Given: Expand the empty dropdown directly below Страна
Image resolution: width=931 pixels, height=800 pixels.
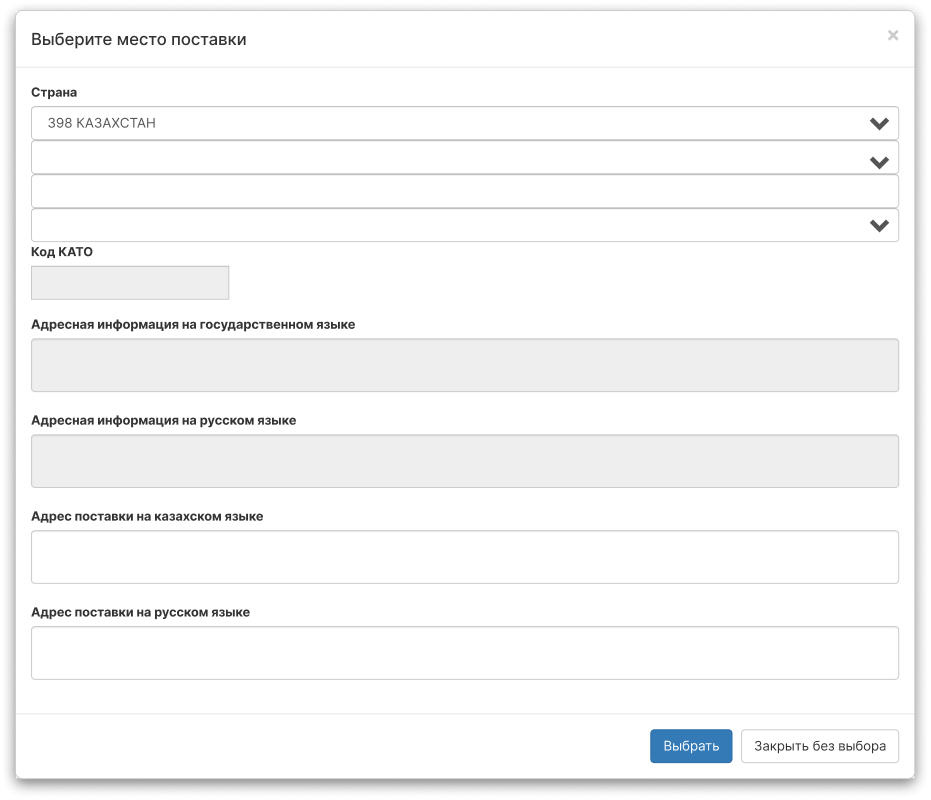Looking at the screenshot, I should coord(450,158).
